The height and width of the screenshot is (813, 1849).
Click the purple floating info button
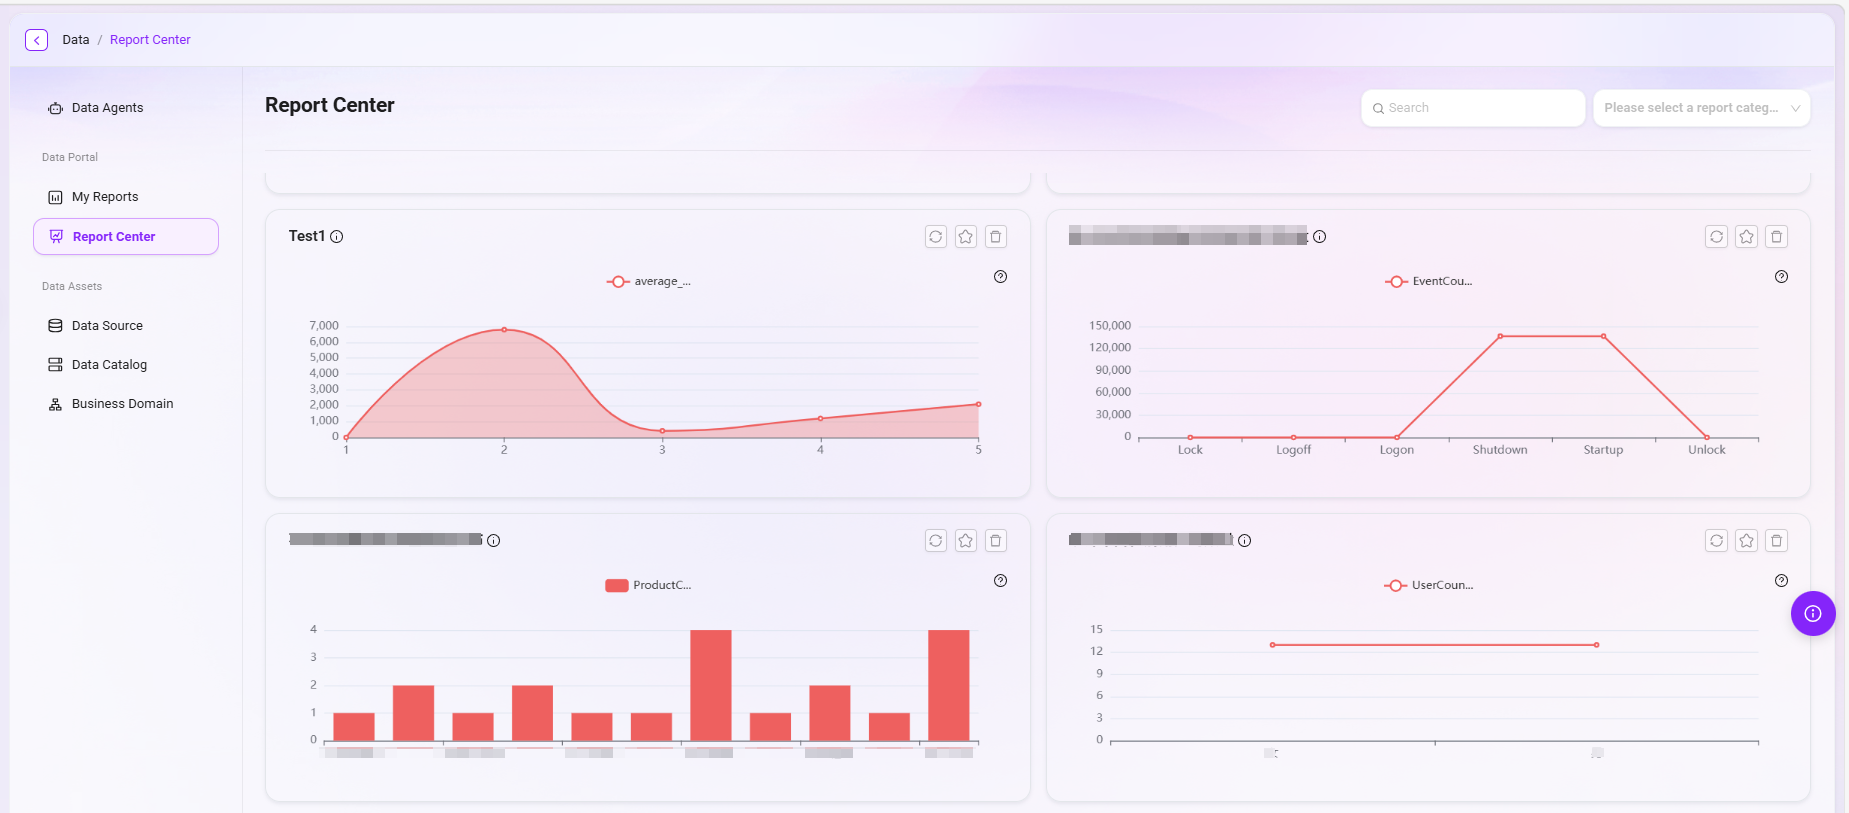tap(1813, 614)
